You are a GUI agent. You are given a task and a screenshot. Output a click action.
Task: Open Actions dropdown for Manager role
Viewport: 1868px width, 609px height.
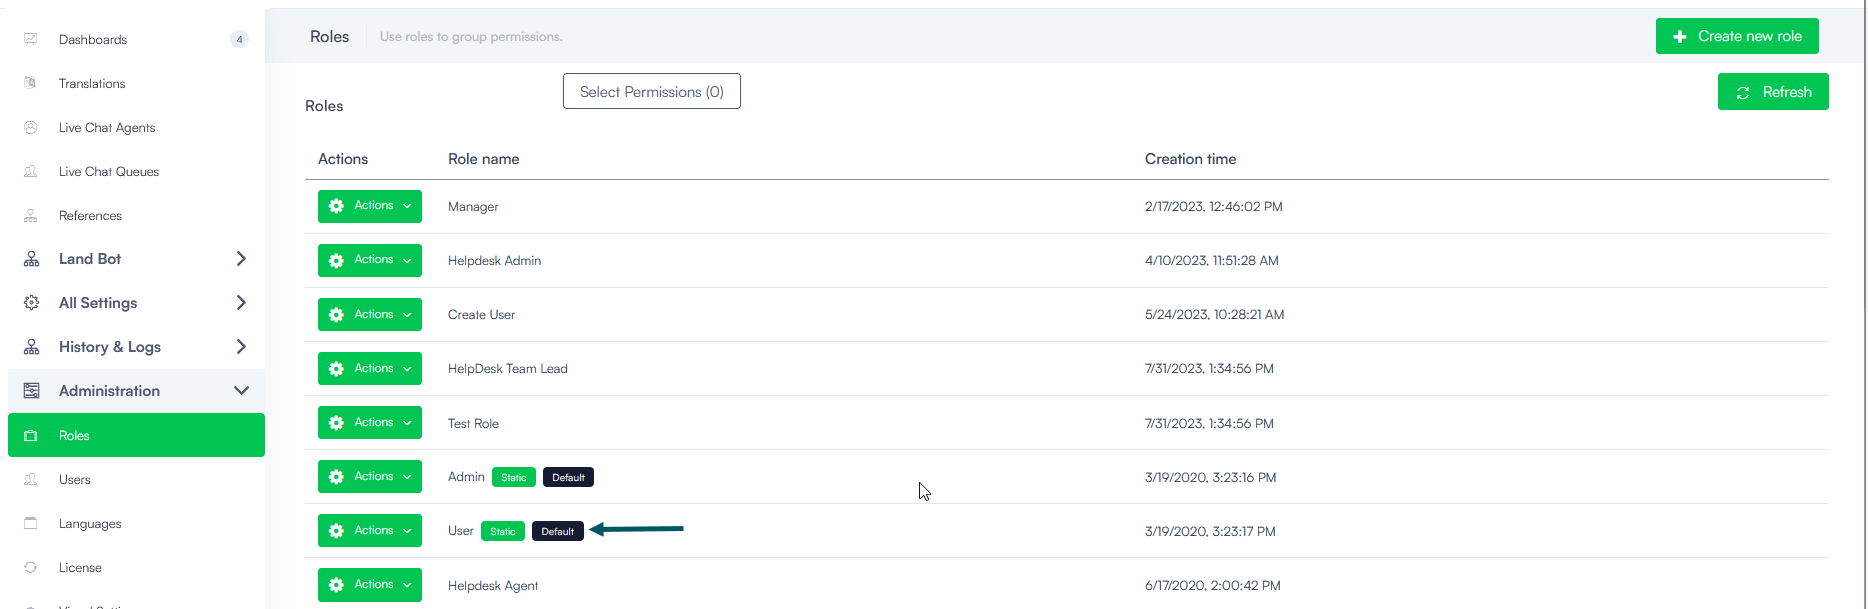tap(369, 206)
